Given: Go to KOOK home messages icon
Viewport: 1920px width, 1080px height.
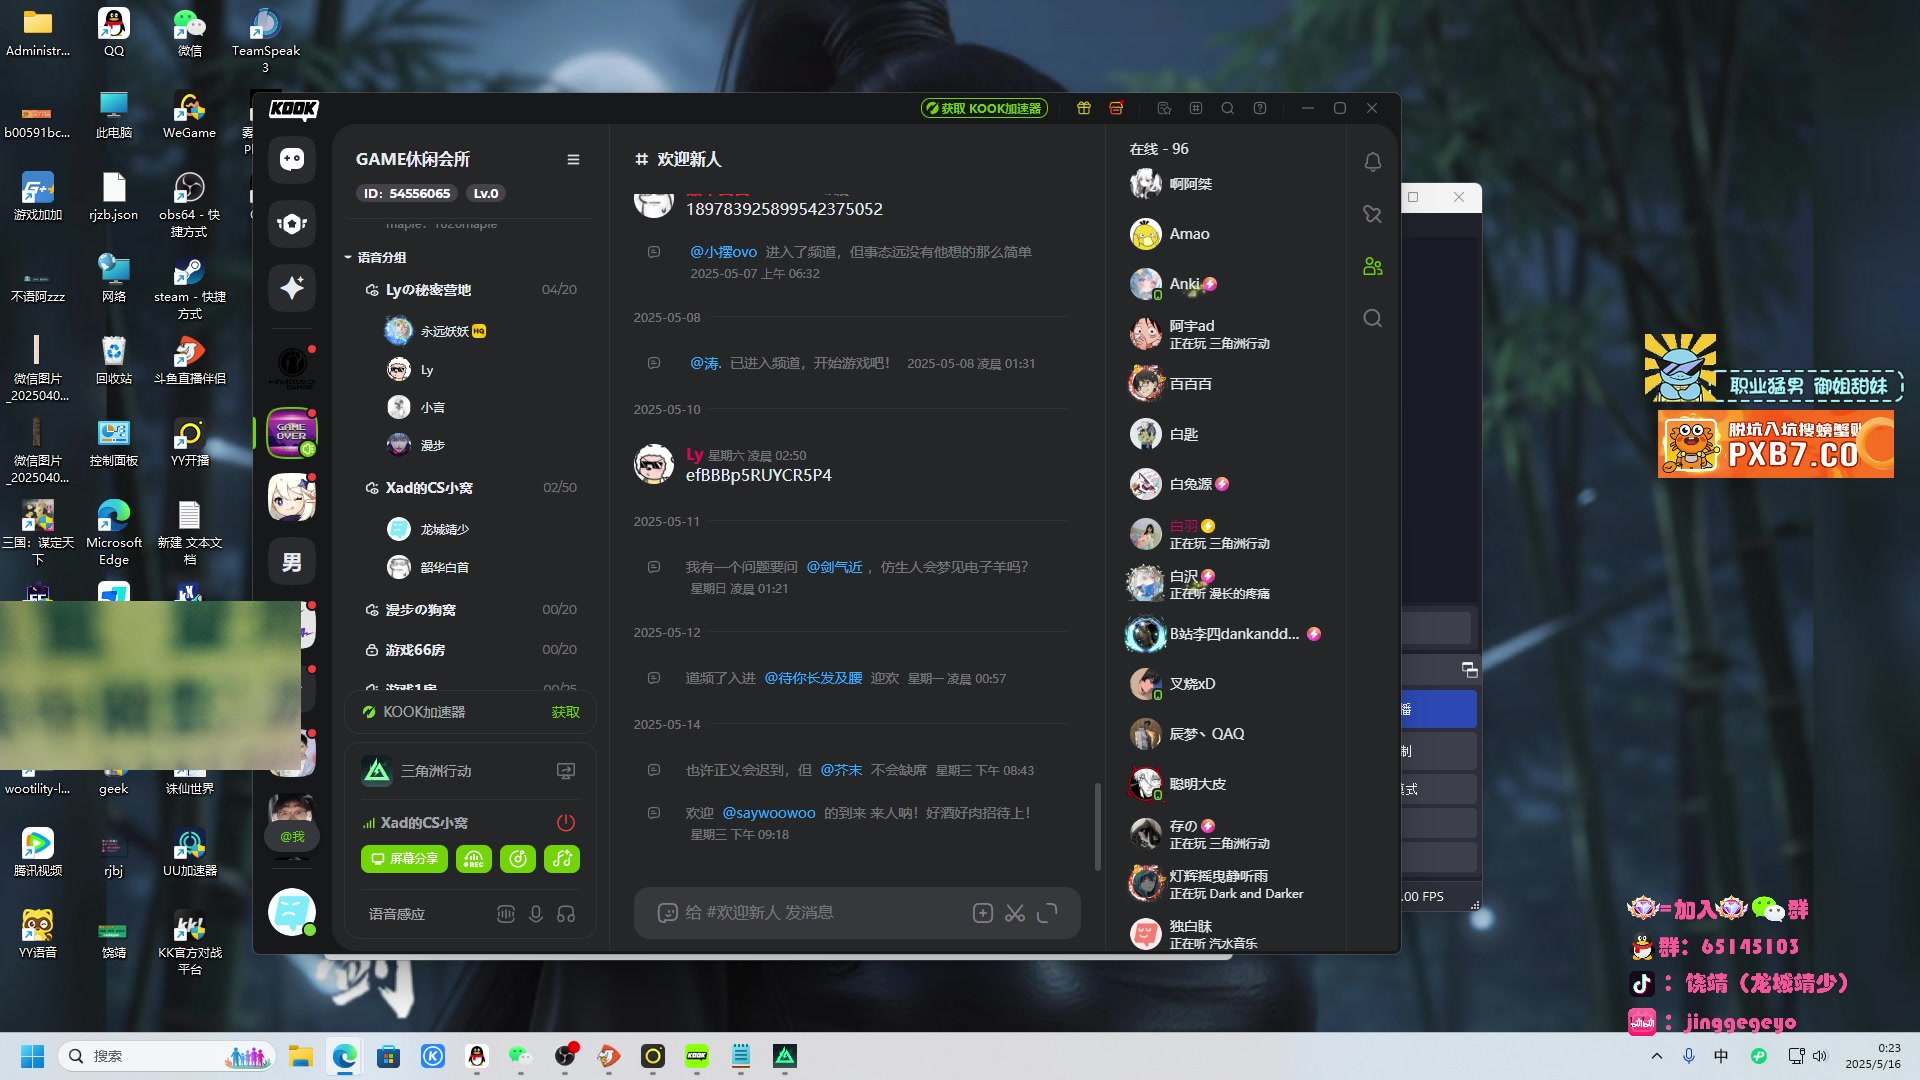Looking at the screenshot, I should (x=292, y=159).
